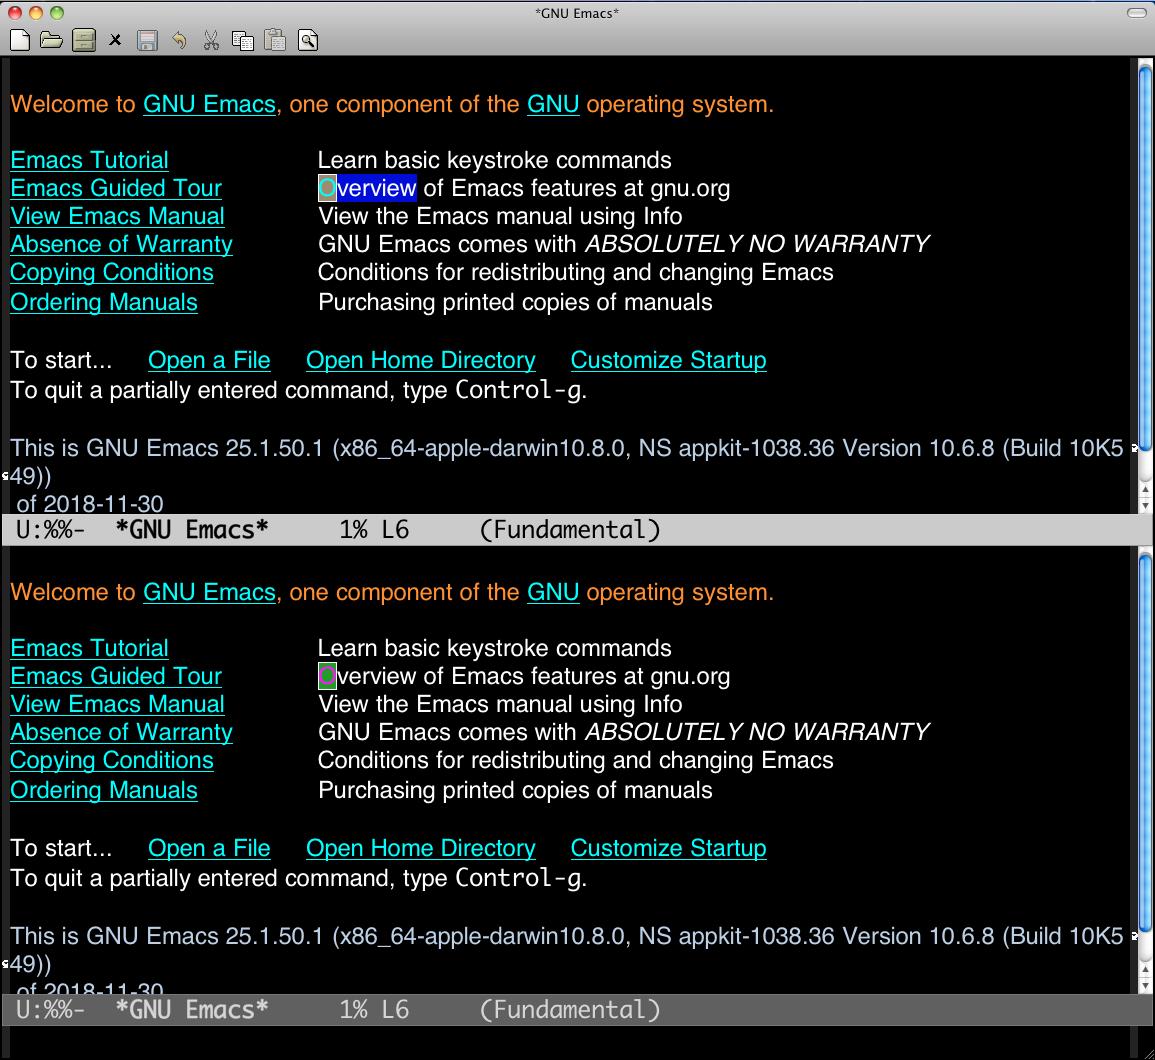Click the Copy toolbar icon
This screenshot has height=1060, width=1155.
pos(243,41)
